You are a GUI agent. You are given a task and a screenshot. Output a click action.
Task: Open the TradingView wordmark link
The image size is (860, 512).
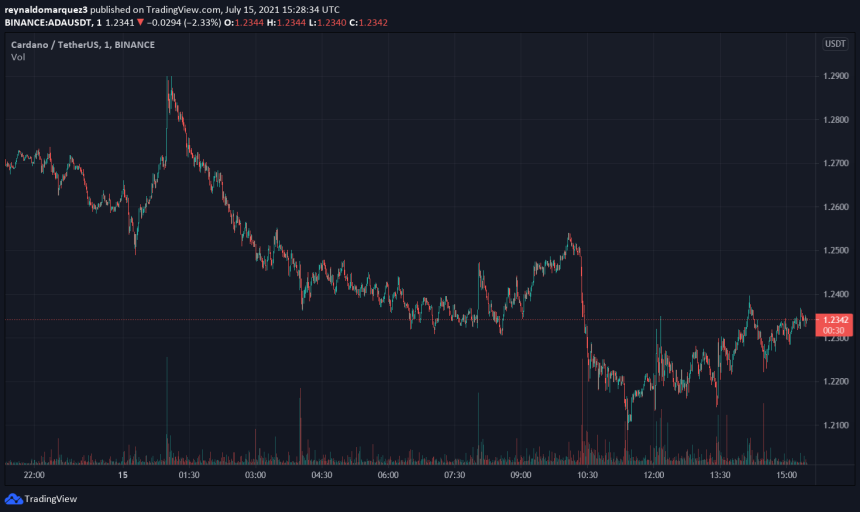click(x=50, y=499)
